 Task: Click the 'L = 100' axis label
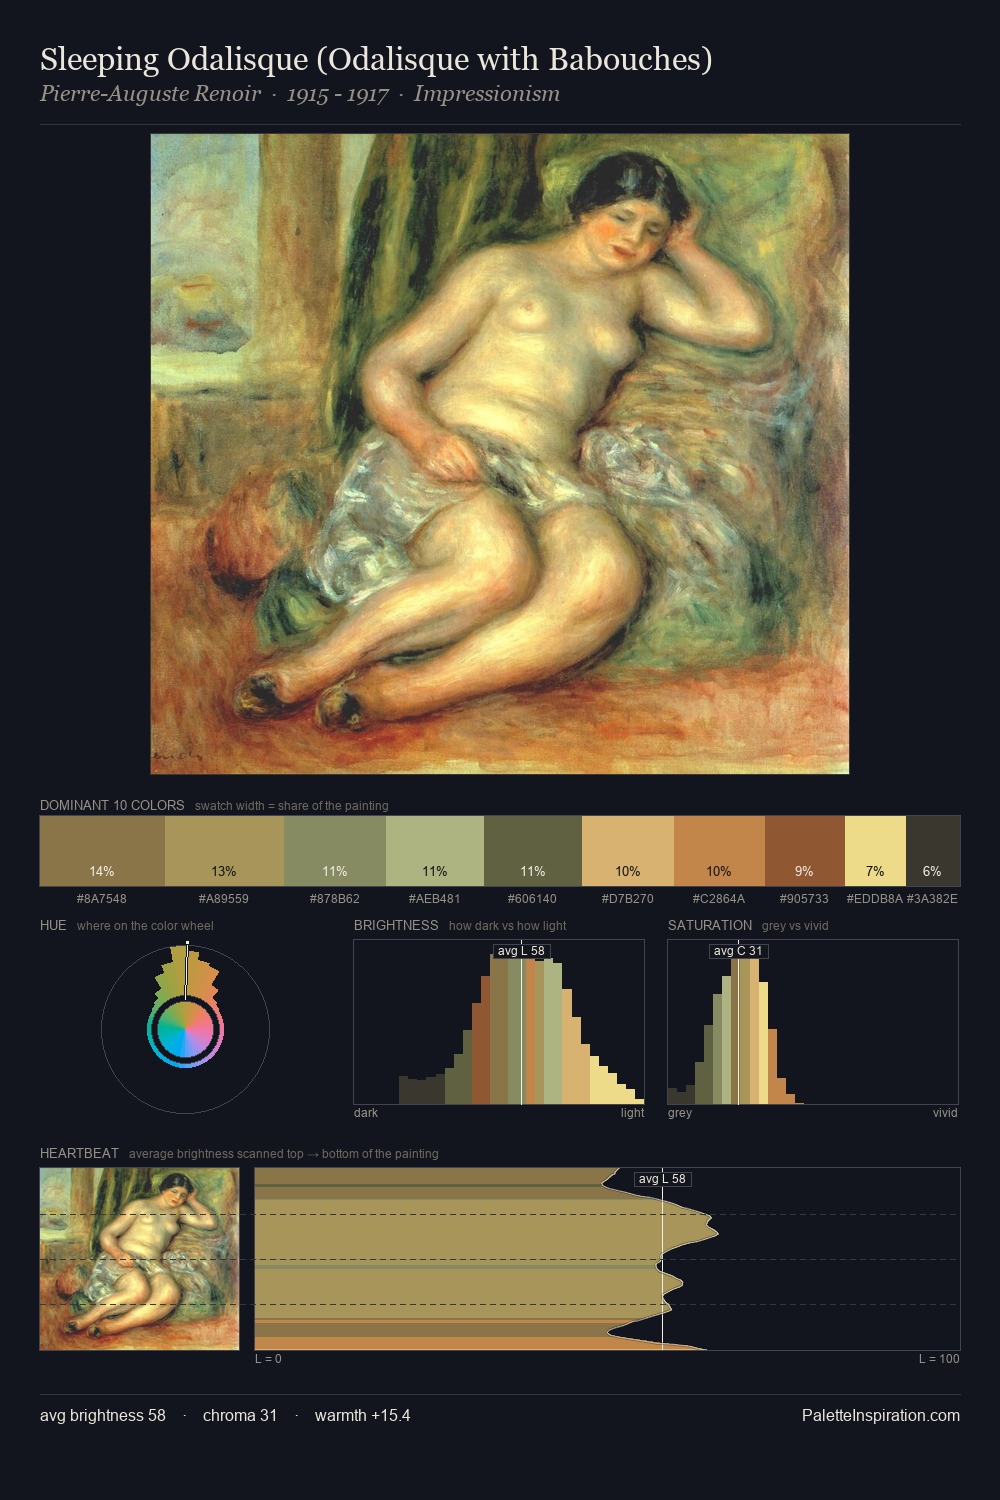pos(939,1358)
